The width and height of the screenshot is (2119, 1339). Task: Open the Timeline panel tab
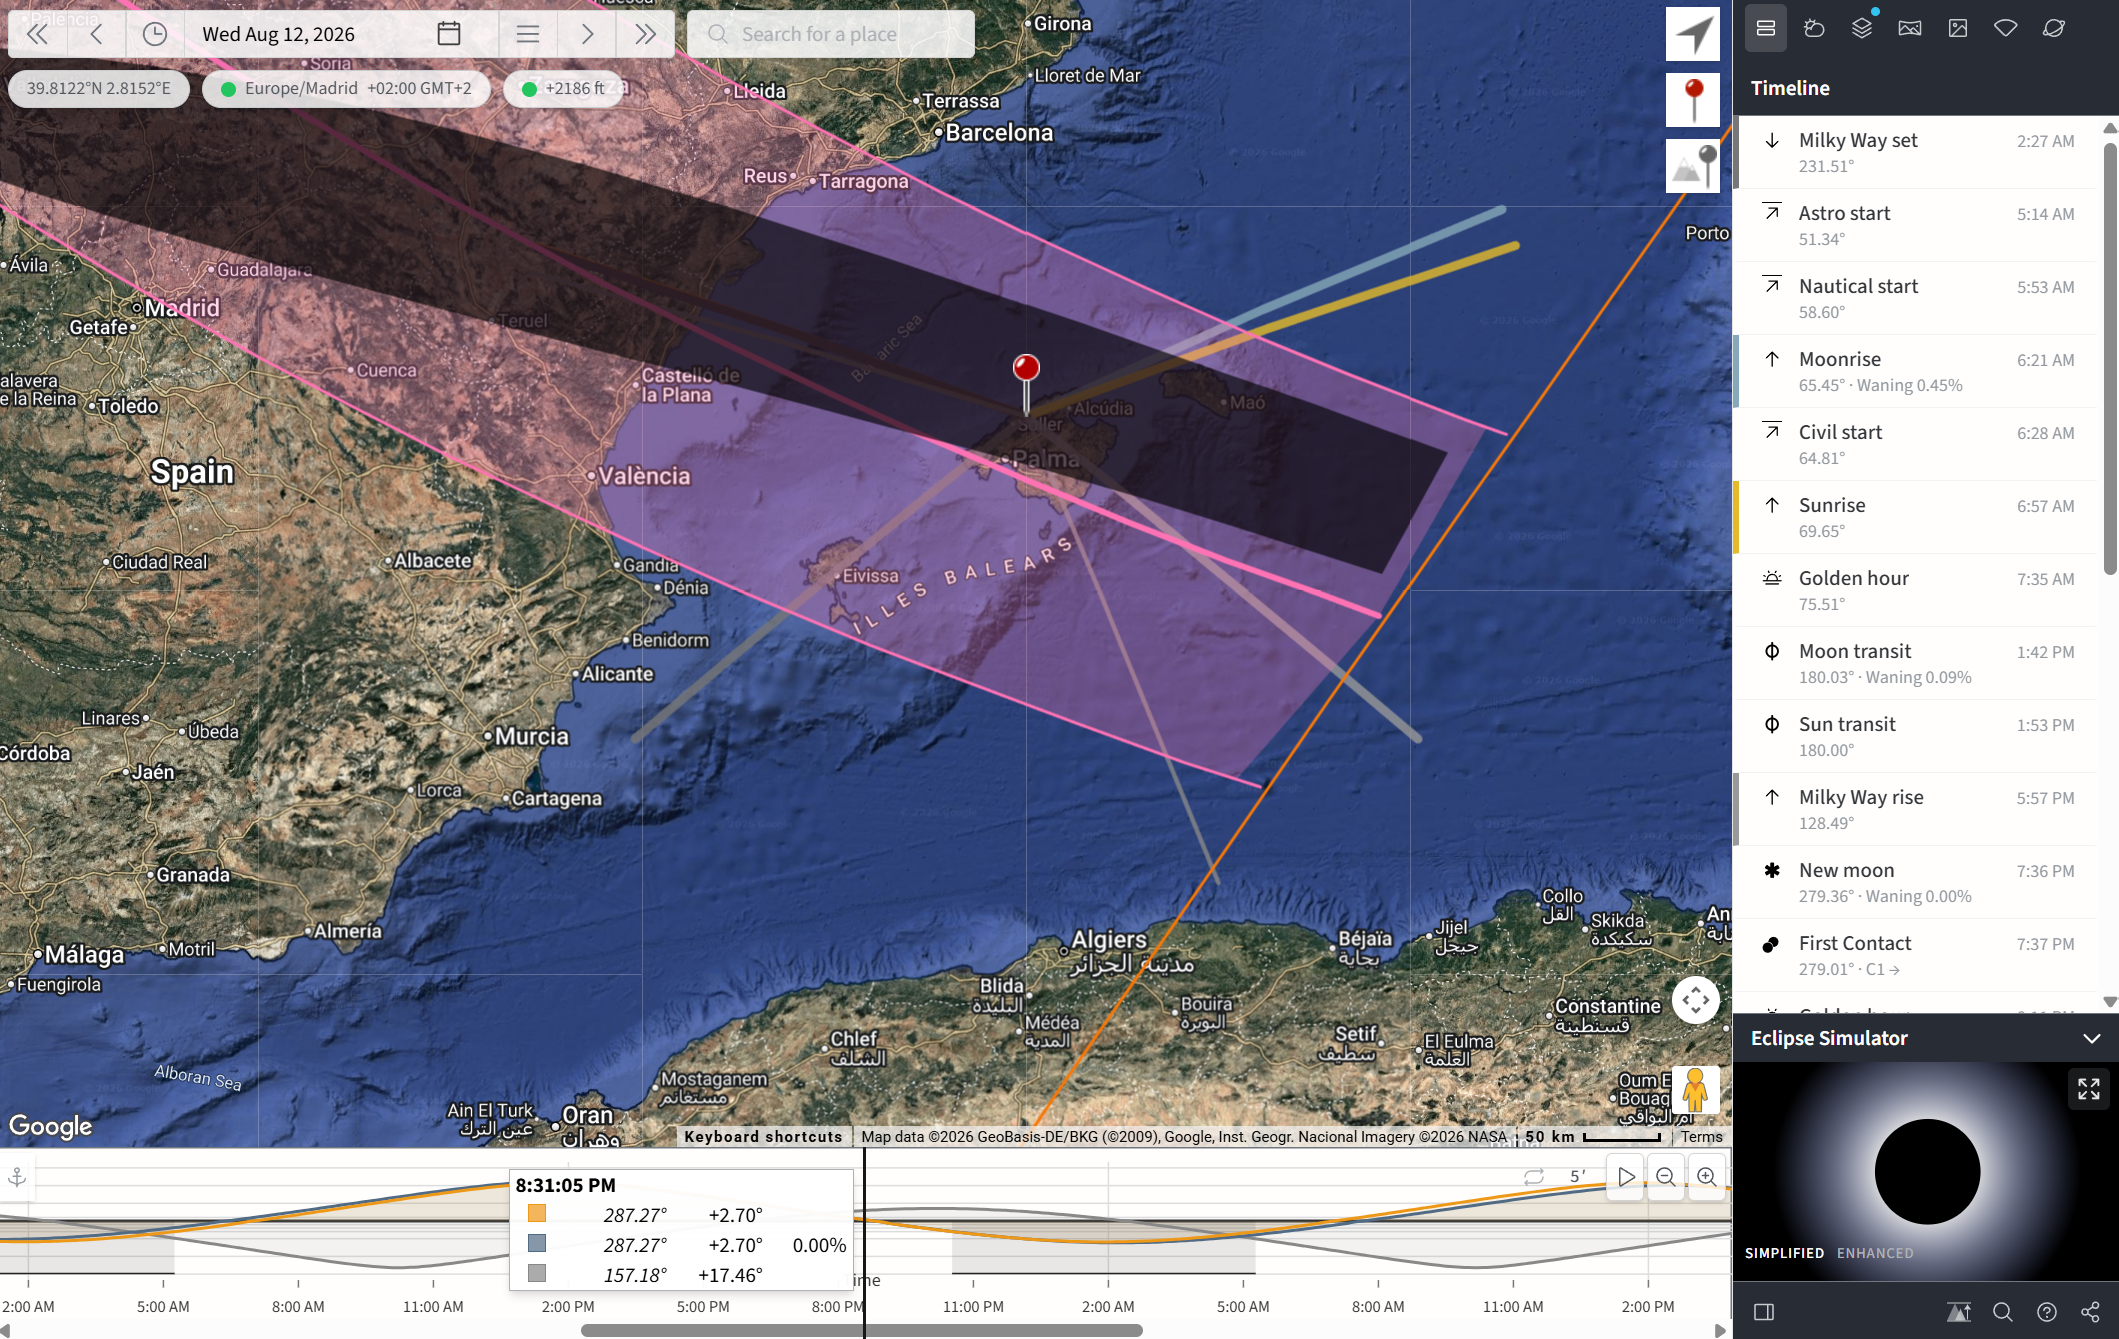1766,28
